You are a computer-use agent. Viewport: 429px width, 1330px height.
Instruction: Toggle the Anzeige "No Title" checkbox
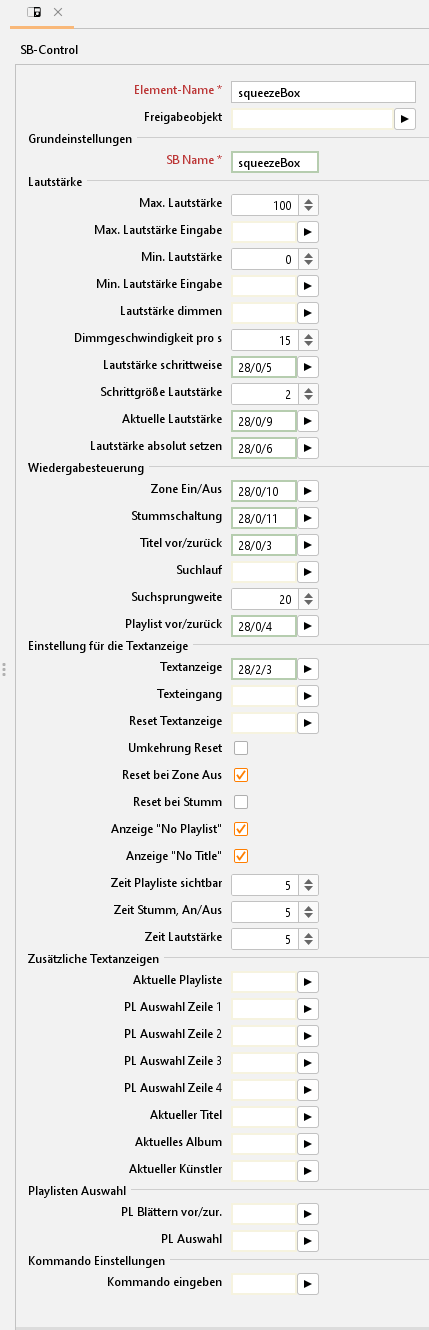click(x=240, y=856)
